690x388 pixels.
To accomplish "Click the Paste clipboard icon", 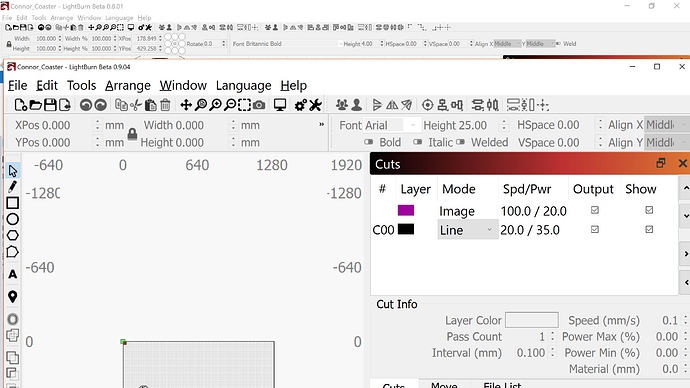I will point(150,105).
